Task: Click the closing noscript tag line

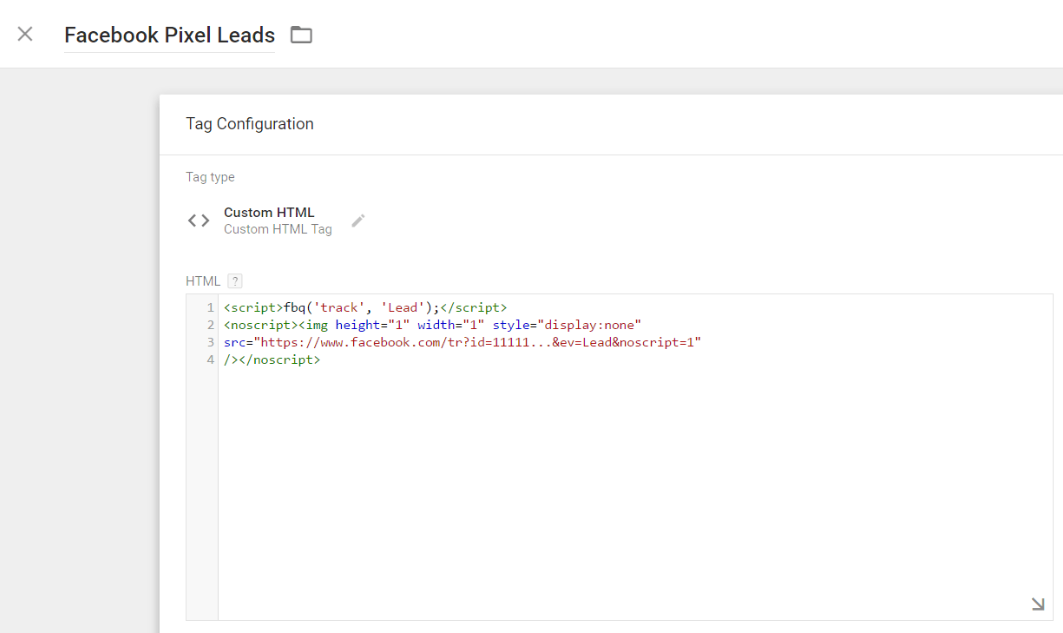Action: [x=272, y=359]
